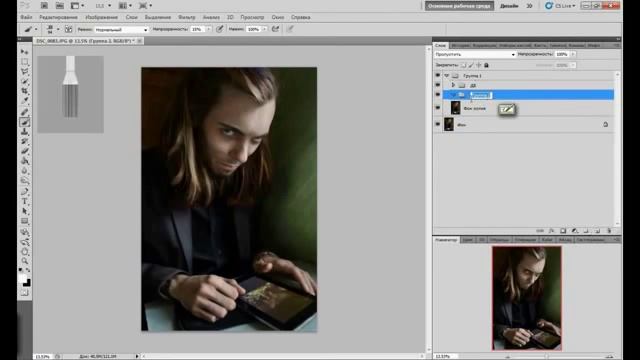Screen dimensions: 640x360
Task: Select the Eraser tool
Action: point(25,151)
